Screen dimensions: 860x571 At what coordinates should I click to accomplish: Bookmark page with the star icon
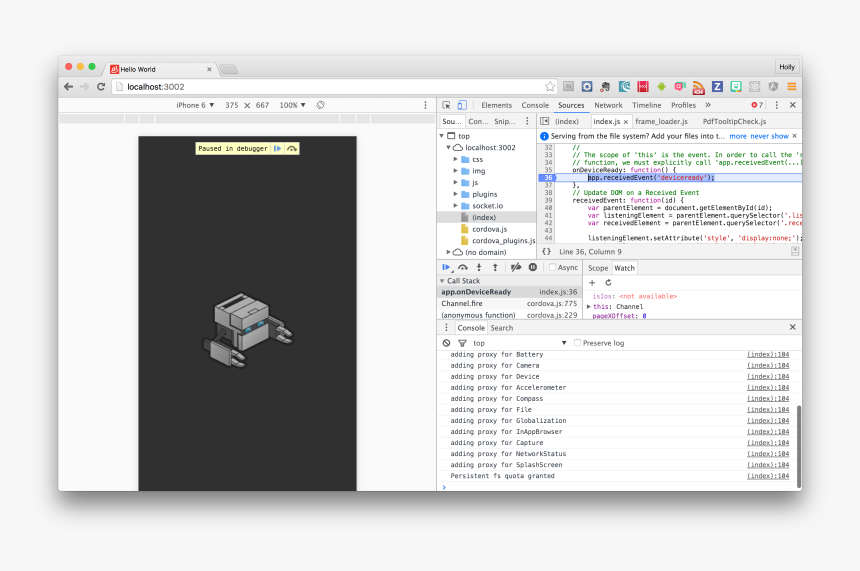pyautogui.click(x=550, y=87)
